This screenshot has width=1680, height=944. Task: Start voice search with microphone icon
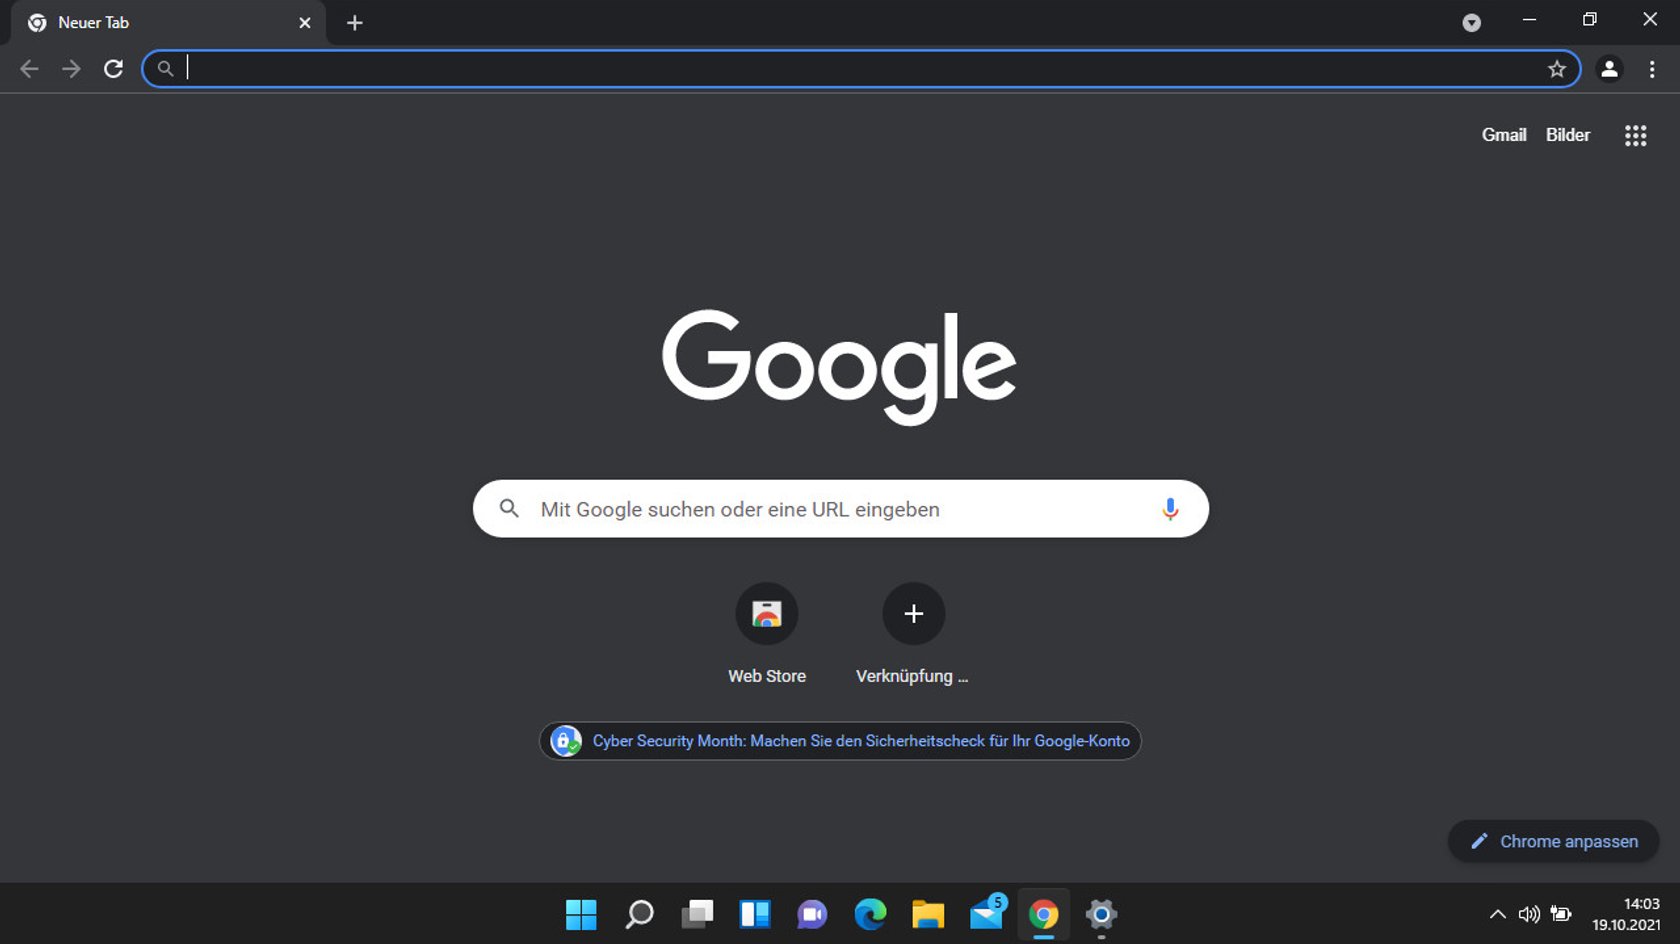pos(1169,509)
